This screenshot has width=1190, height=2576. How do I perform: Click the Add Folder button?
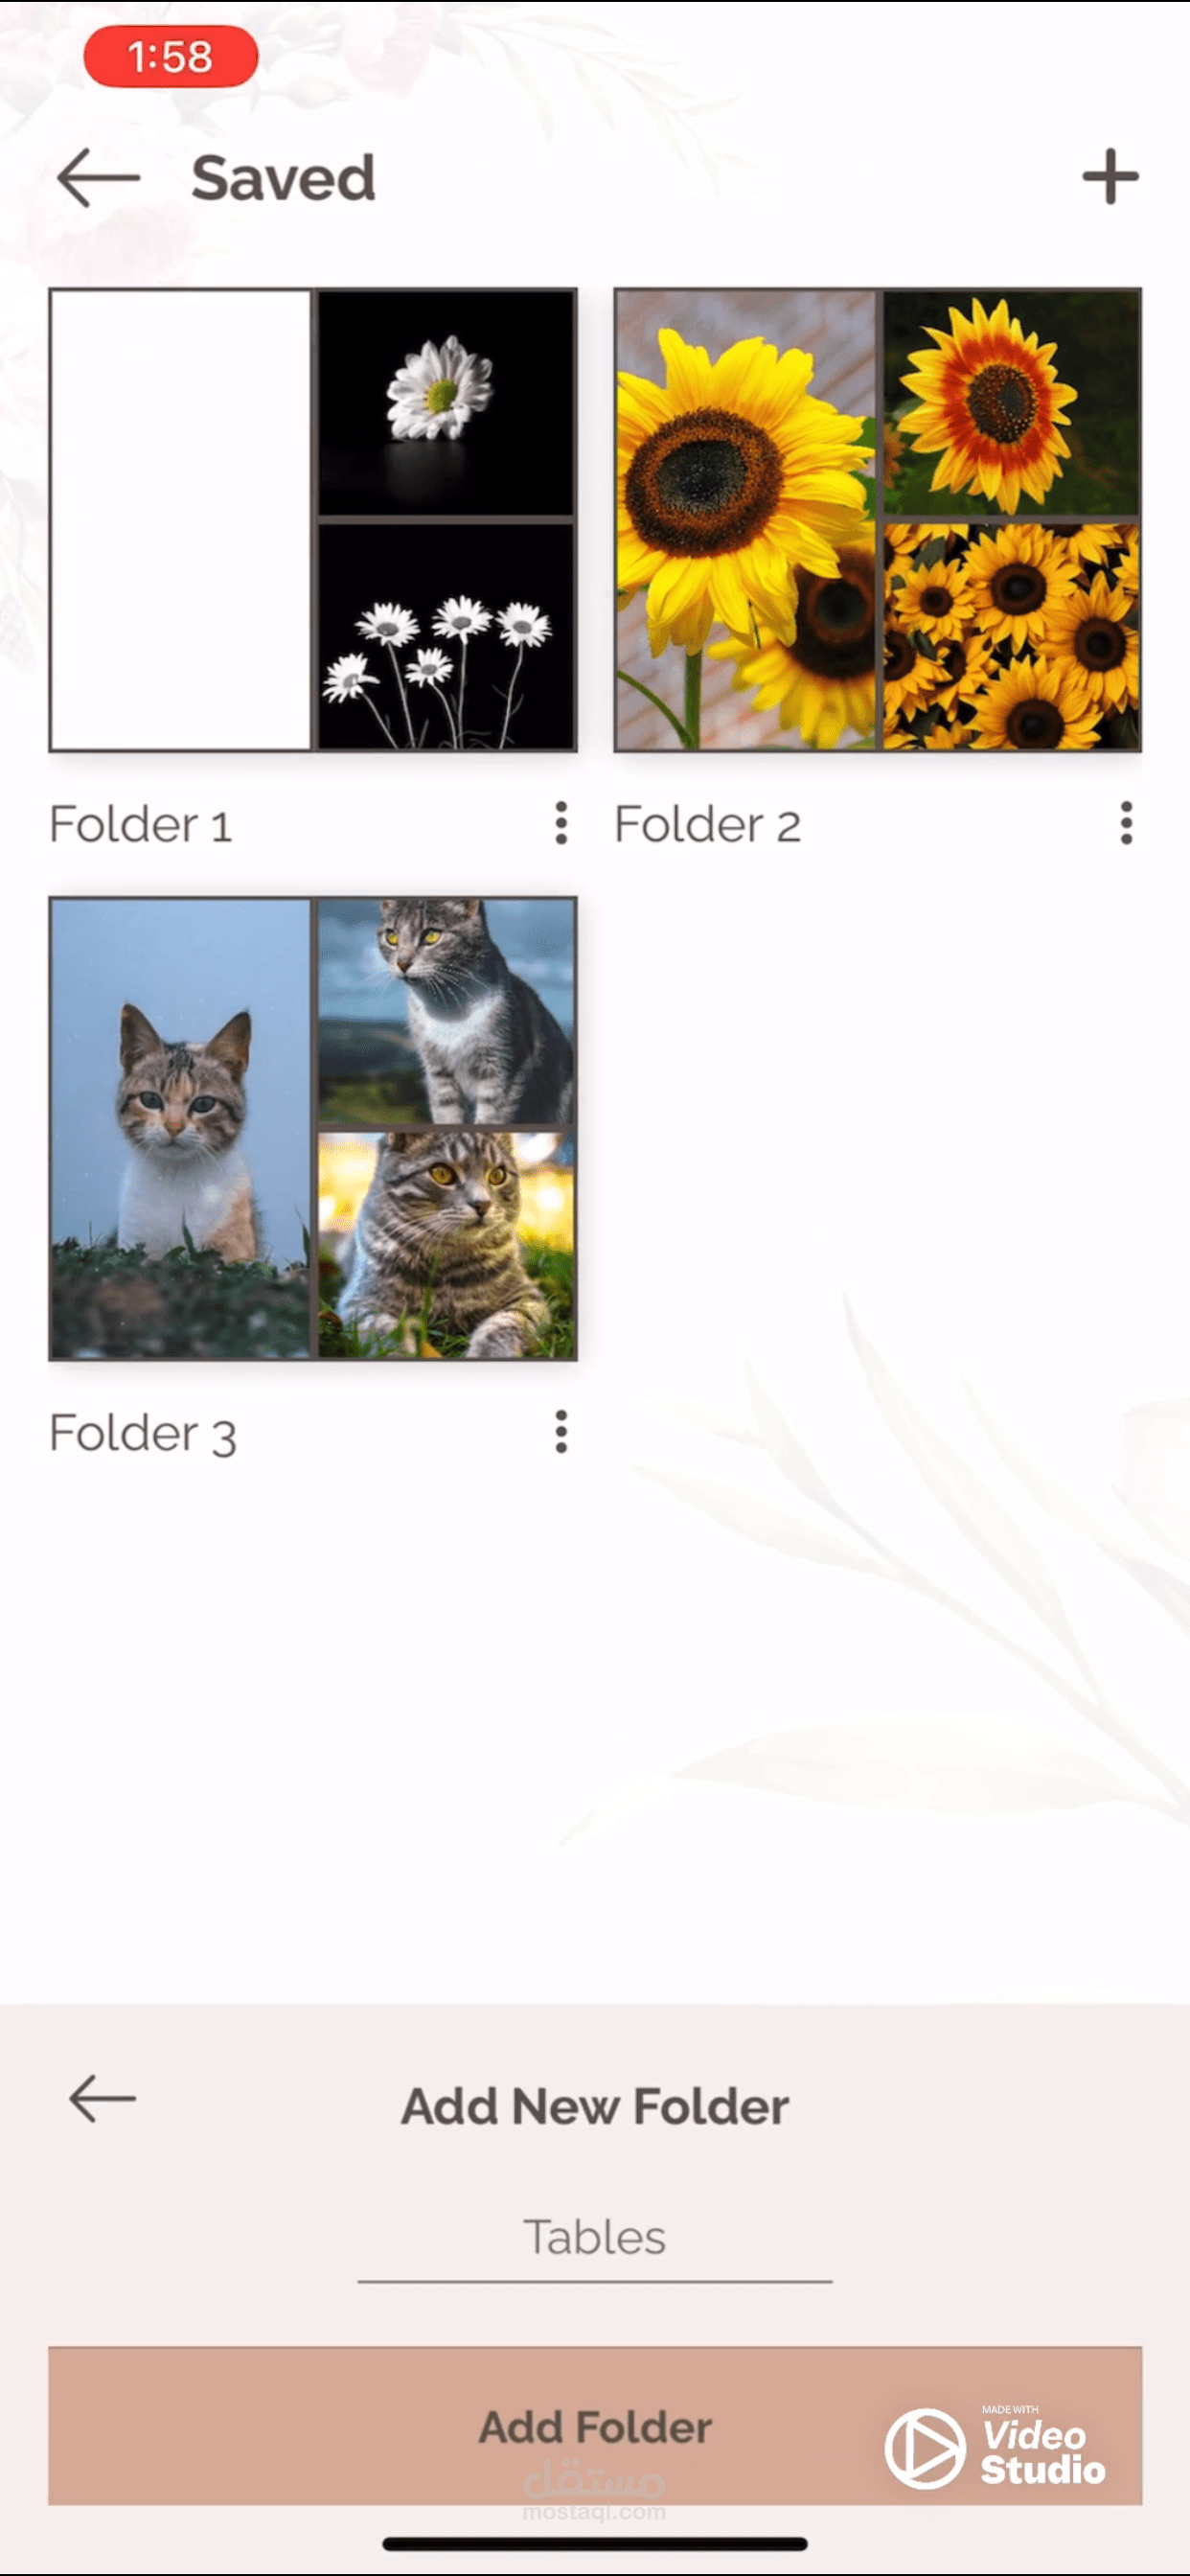pyautogui.click(x=595, y=2426)
